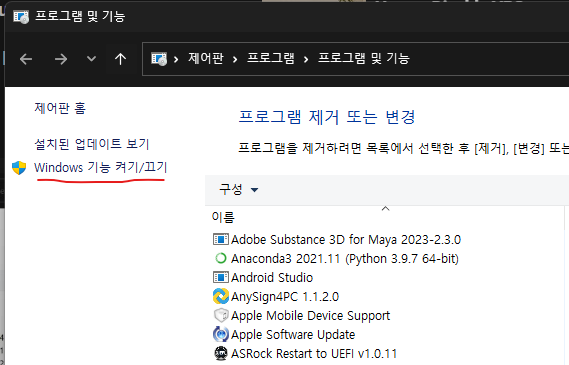Click the AnySign4PC icon

click(221, 296)
